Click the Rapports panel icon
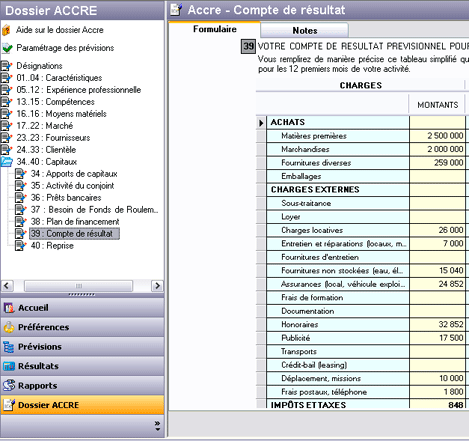 [9, 385]
